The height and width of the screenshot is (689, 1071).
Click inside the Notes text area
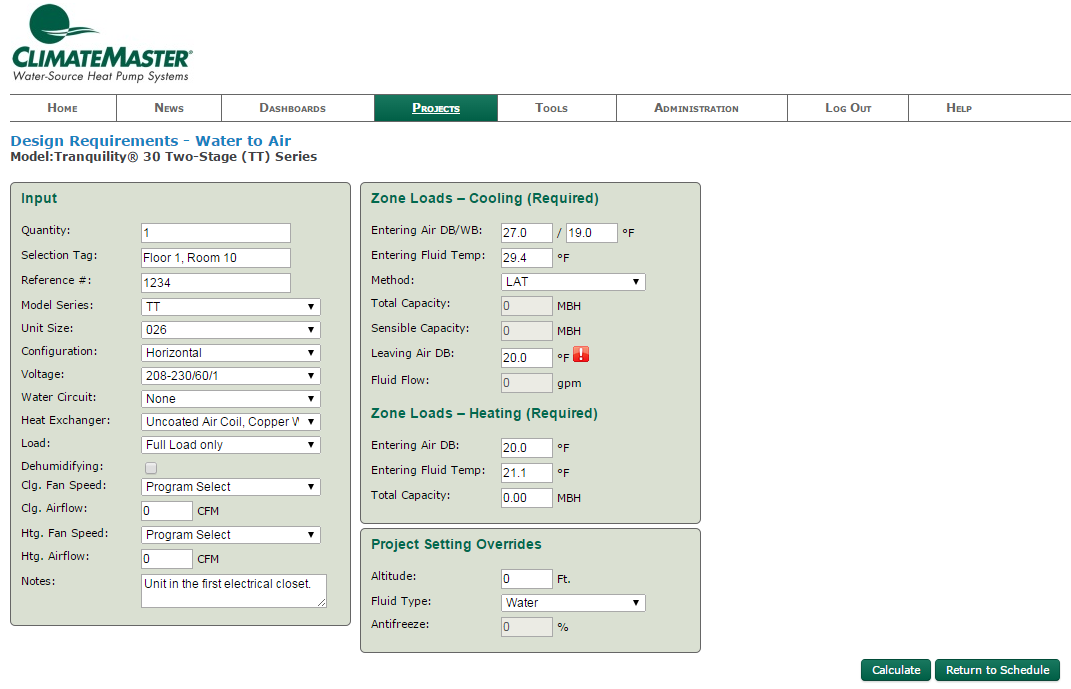(x=234, y=591)
